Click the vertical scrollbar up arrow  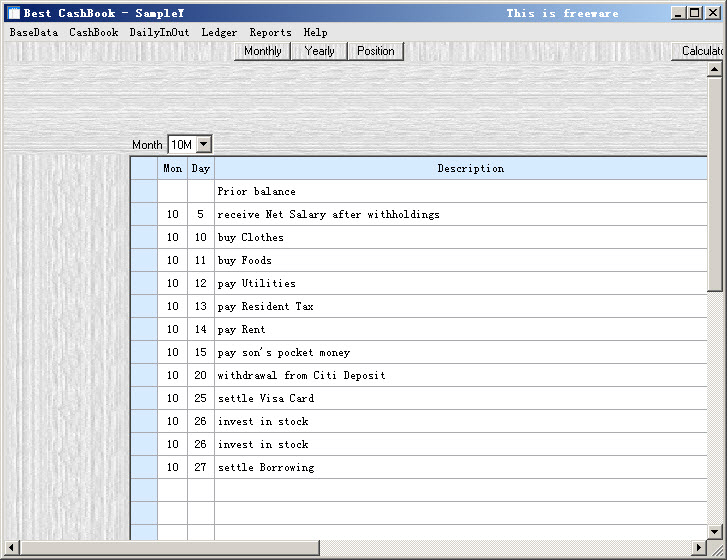[x=714, y=69]
